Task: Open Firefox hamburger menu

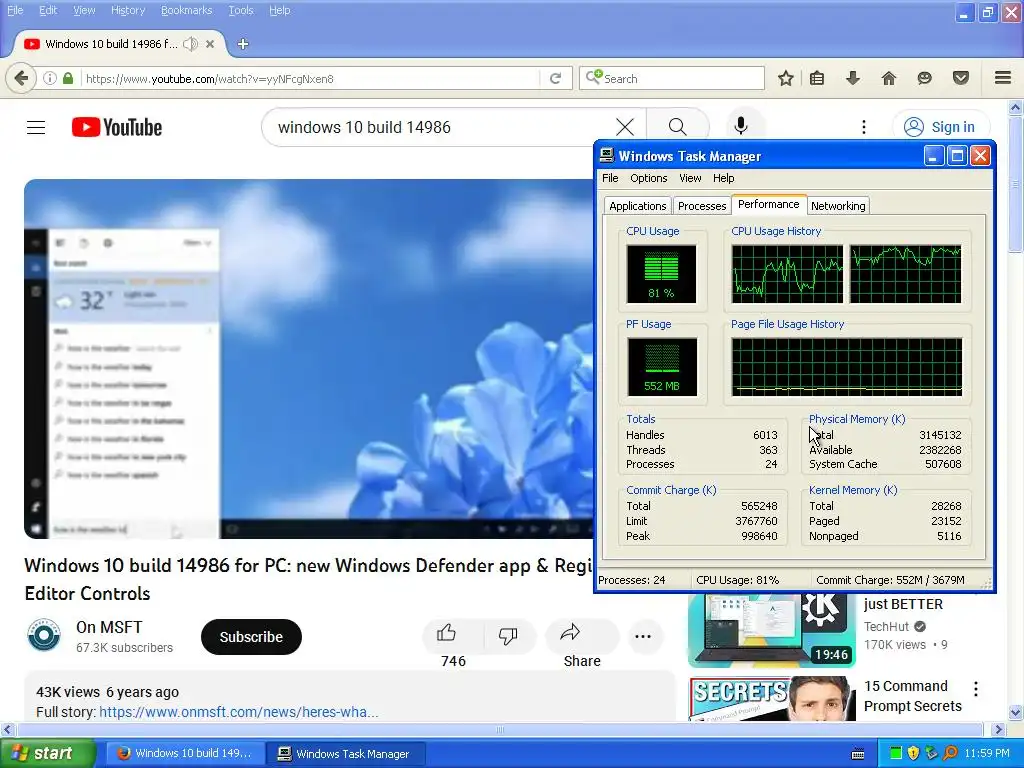Action: click(x=1003, y=78)
